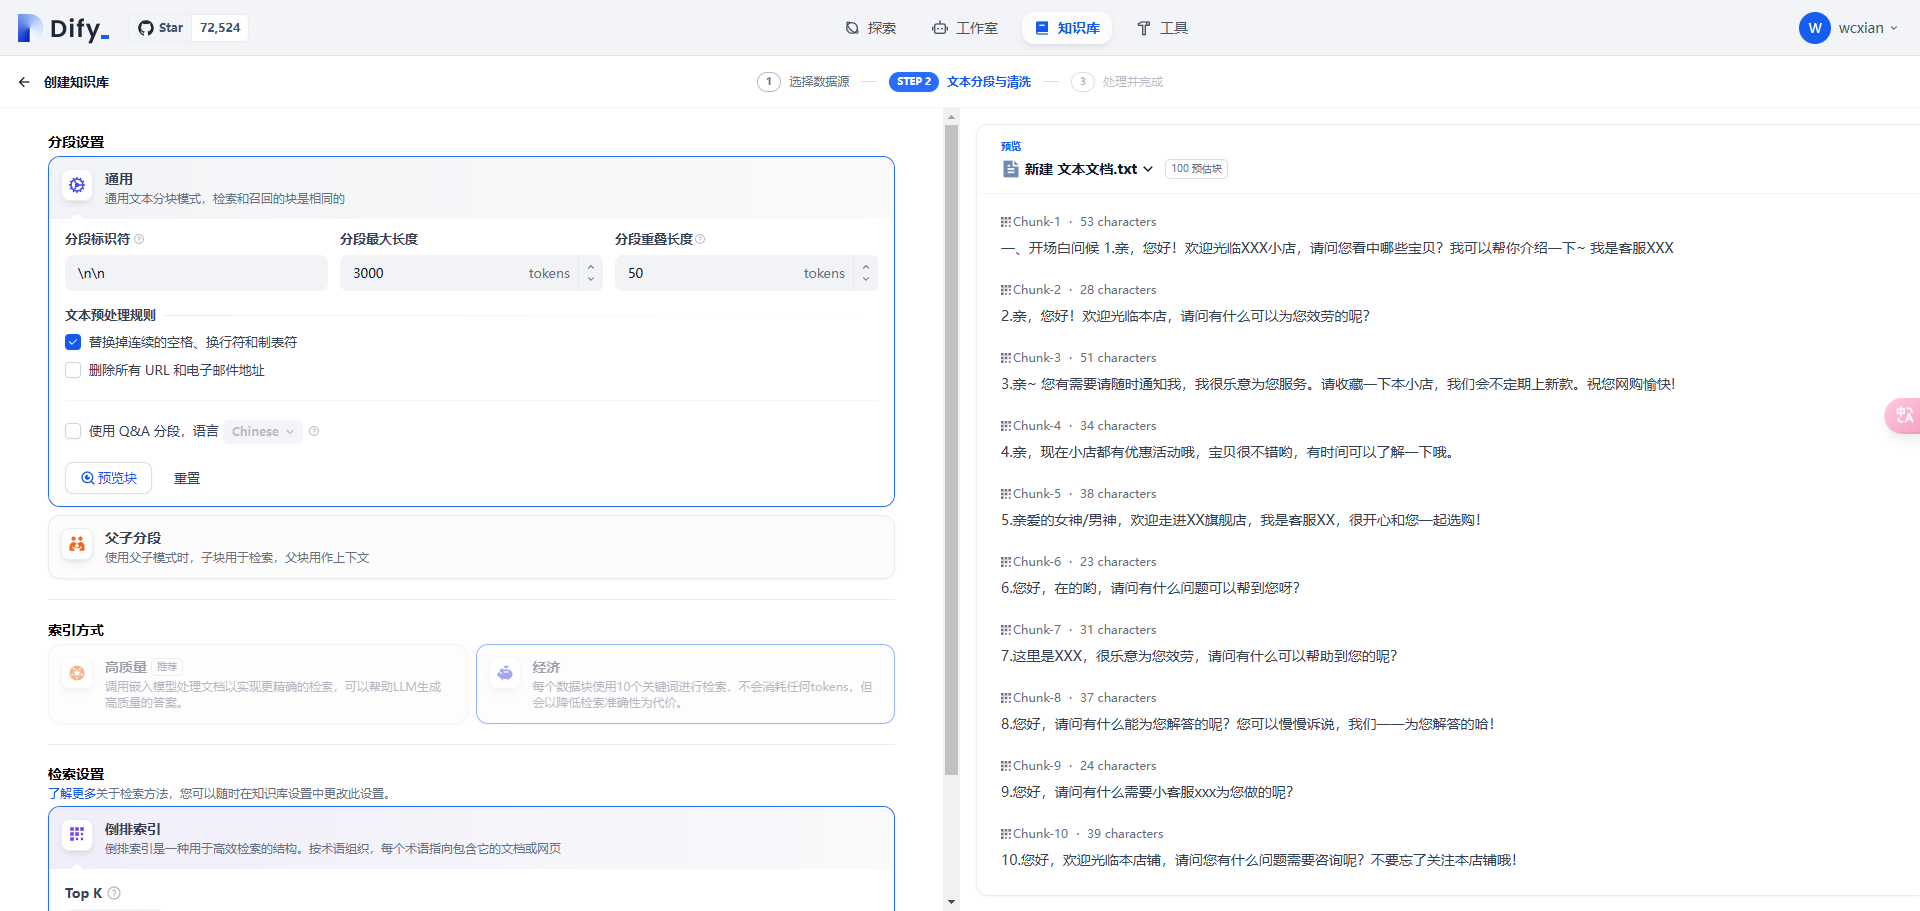Click the left panel vertical scrollbar thumb
The width and height of the screenshot is (1920, 911).
pyautogui.click(x=951, y=450)
